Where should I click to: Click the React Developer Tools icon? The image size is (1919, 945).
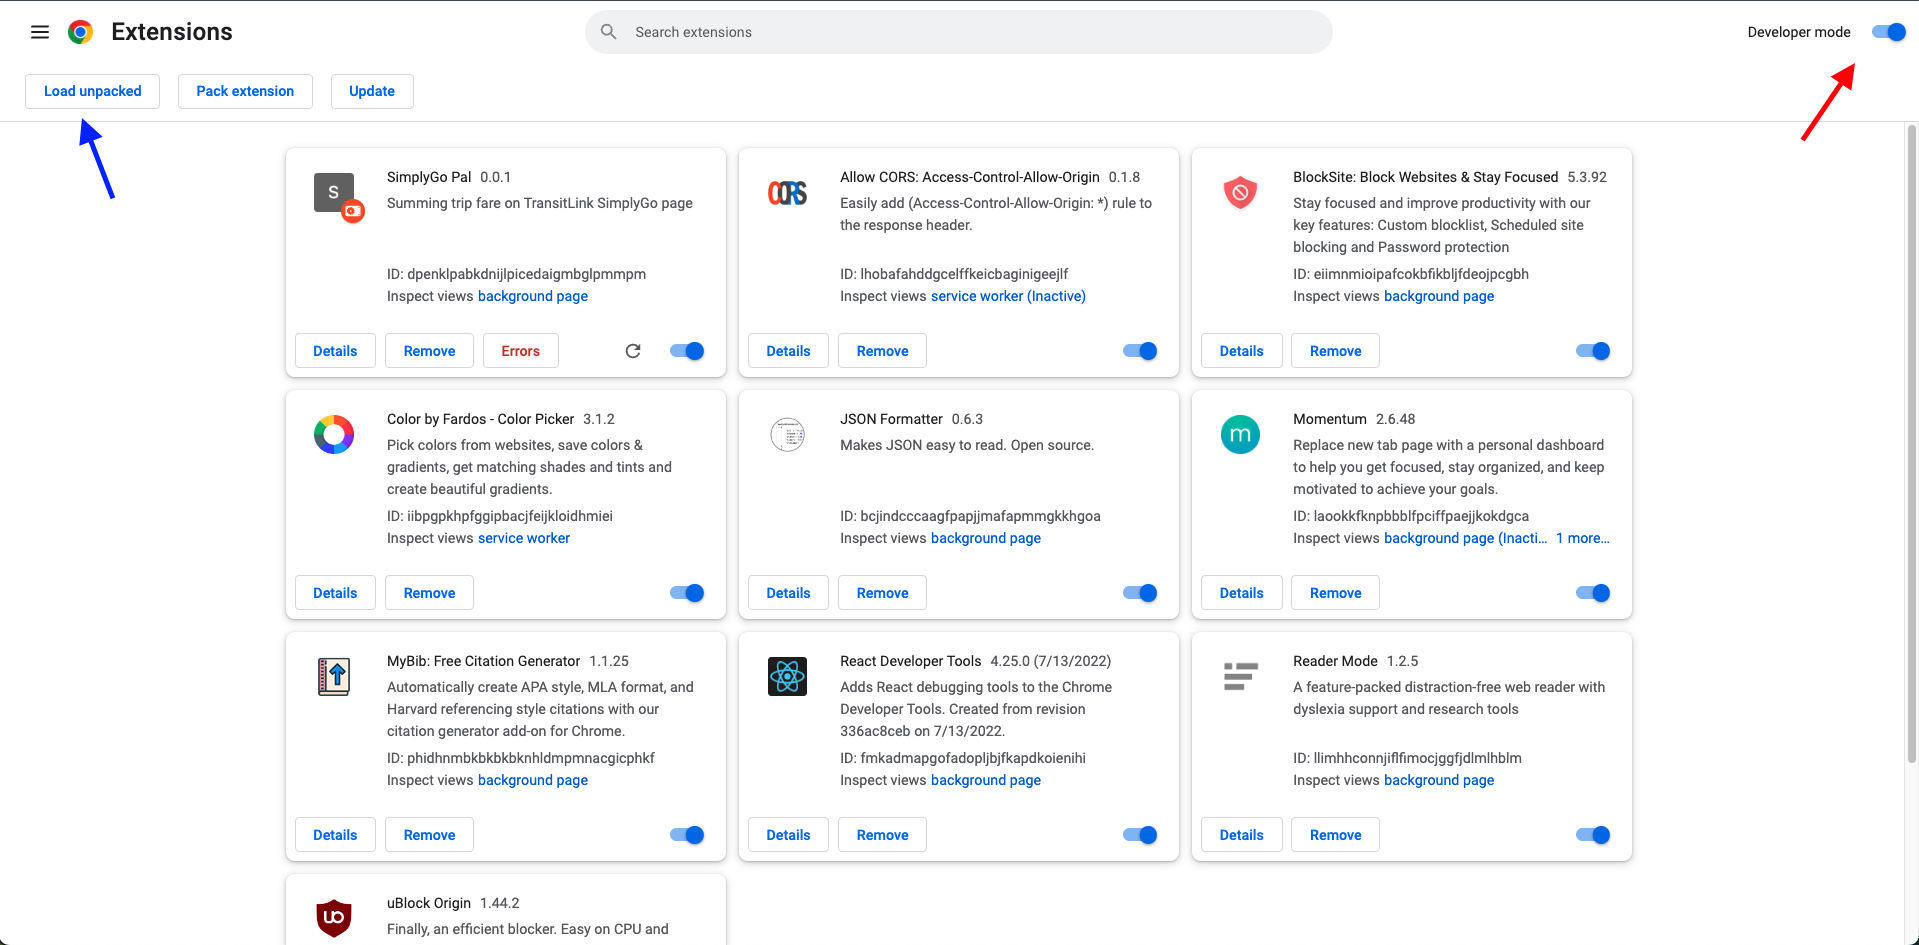pos(787,677)
